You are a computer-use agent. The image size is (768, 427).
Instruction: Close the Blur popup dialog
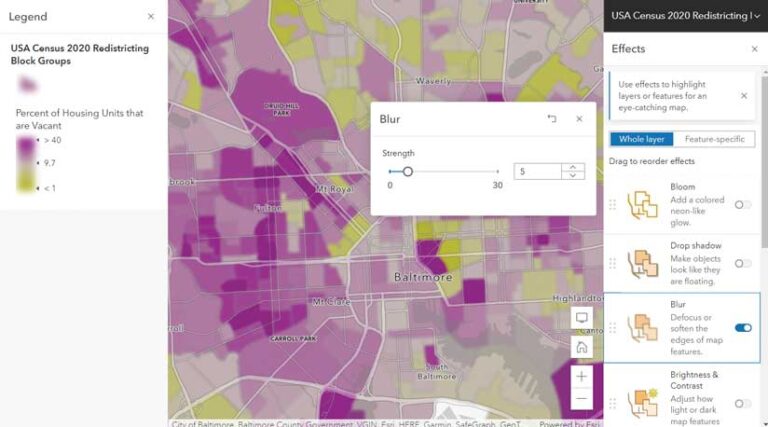pyautogui.click(x=579, y=119)
